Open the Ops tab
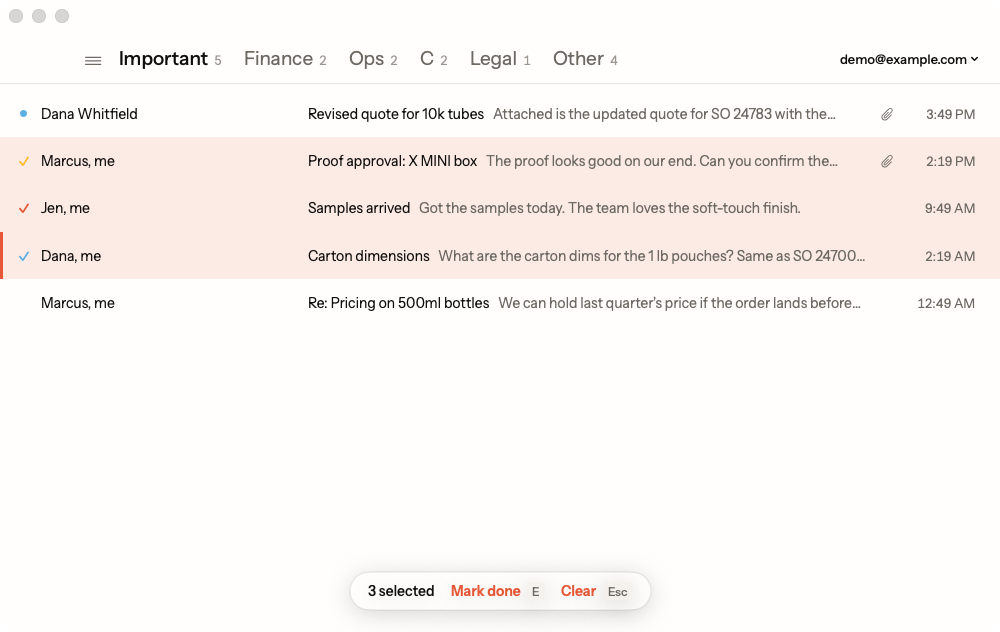 click(373, 59)
